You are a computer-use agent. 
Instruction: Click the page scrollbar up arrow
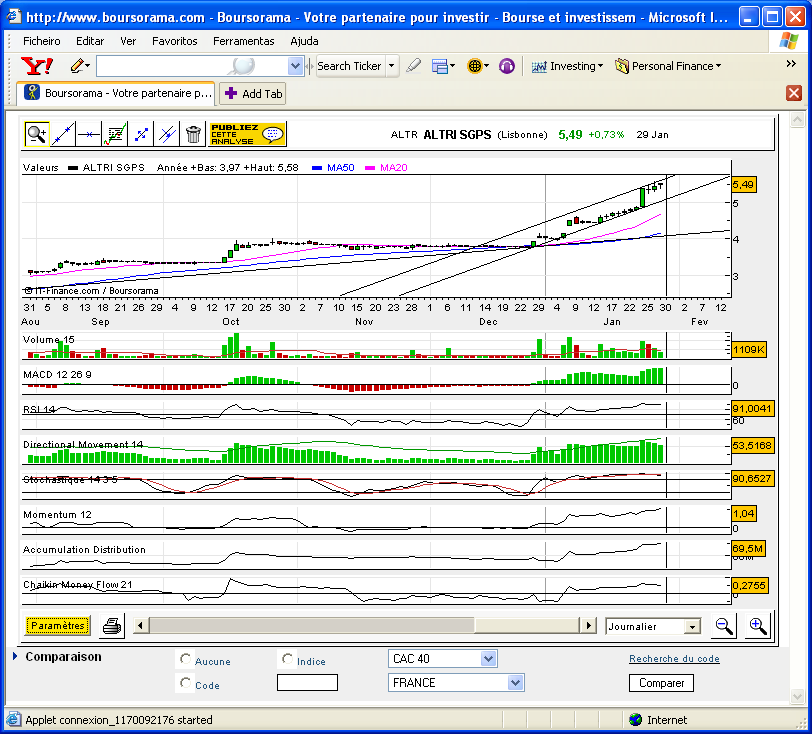797,120
